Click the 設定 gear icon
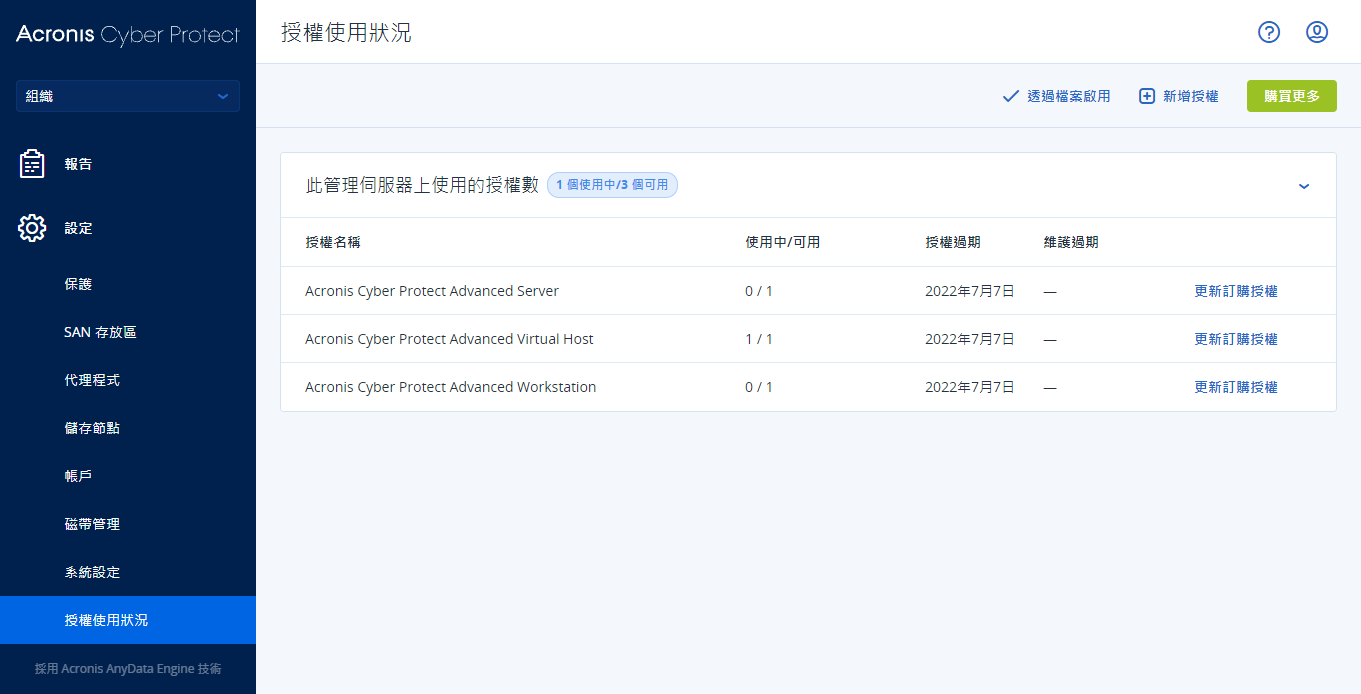 [32, 228]
